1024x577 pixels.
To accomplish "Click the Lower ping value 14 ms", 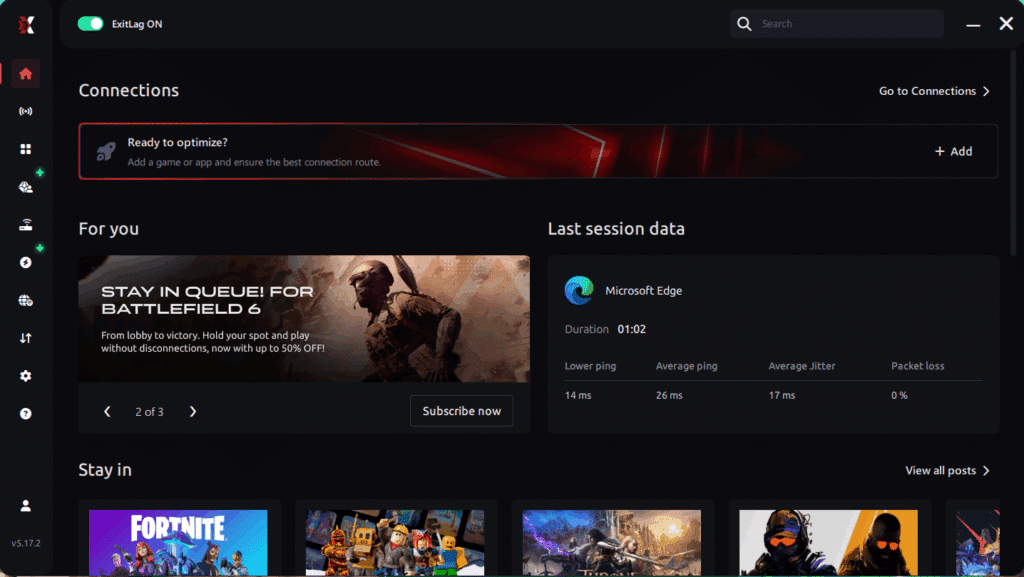I will point(578,396).
